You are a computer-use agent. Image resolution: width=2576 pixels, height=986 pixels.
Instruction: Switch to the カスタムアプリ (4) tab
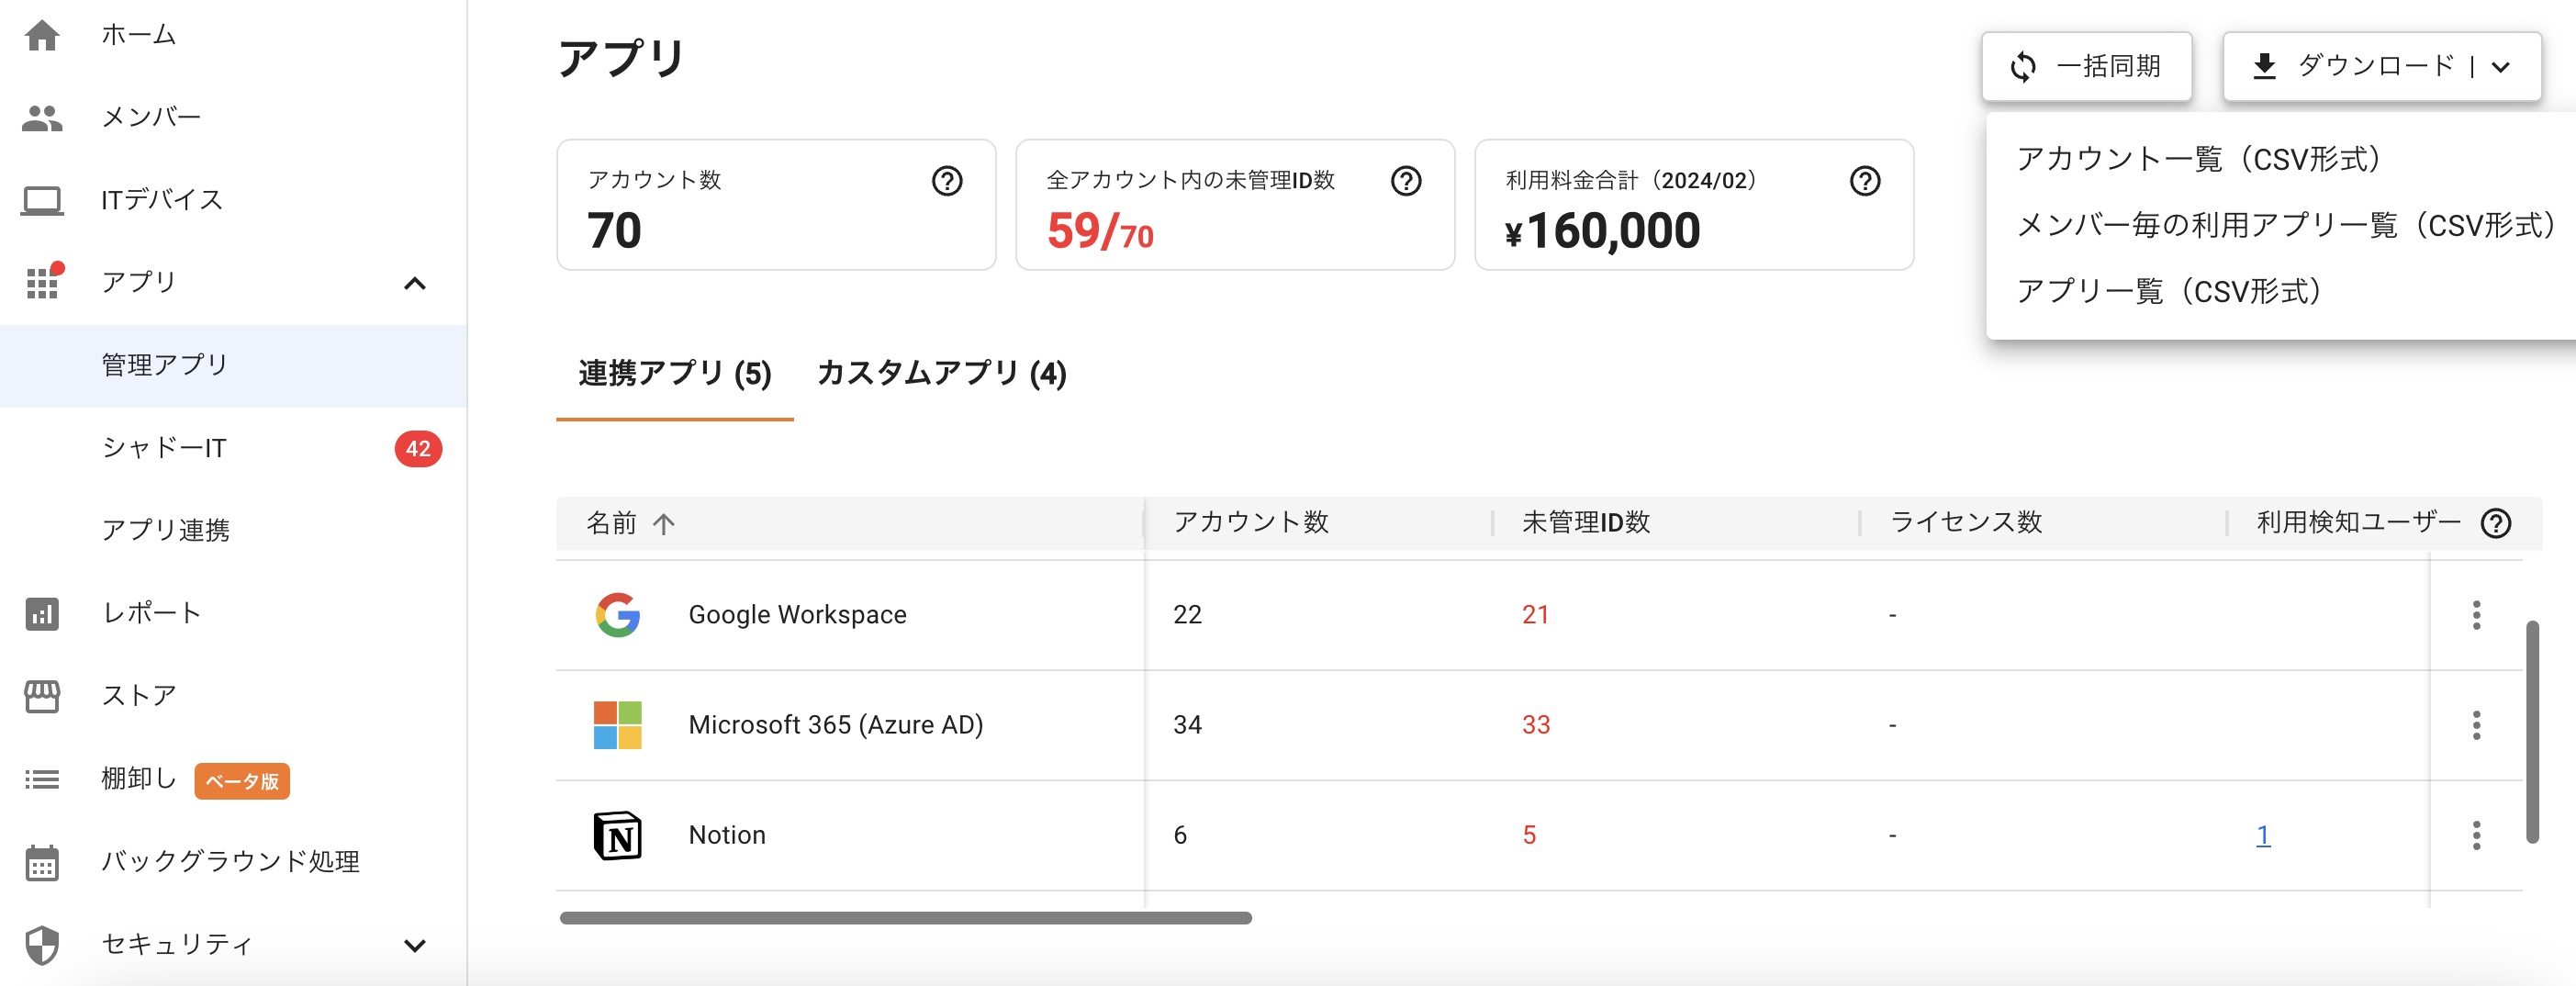[x=941, y=374]
